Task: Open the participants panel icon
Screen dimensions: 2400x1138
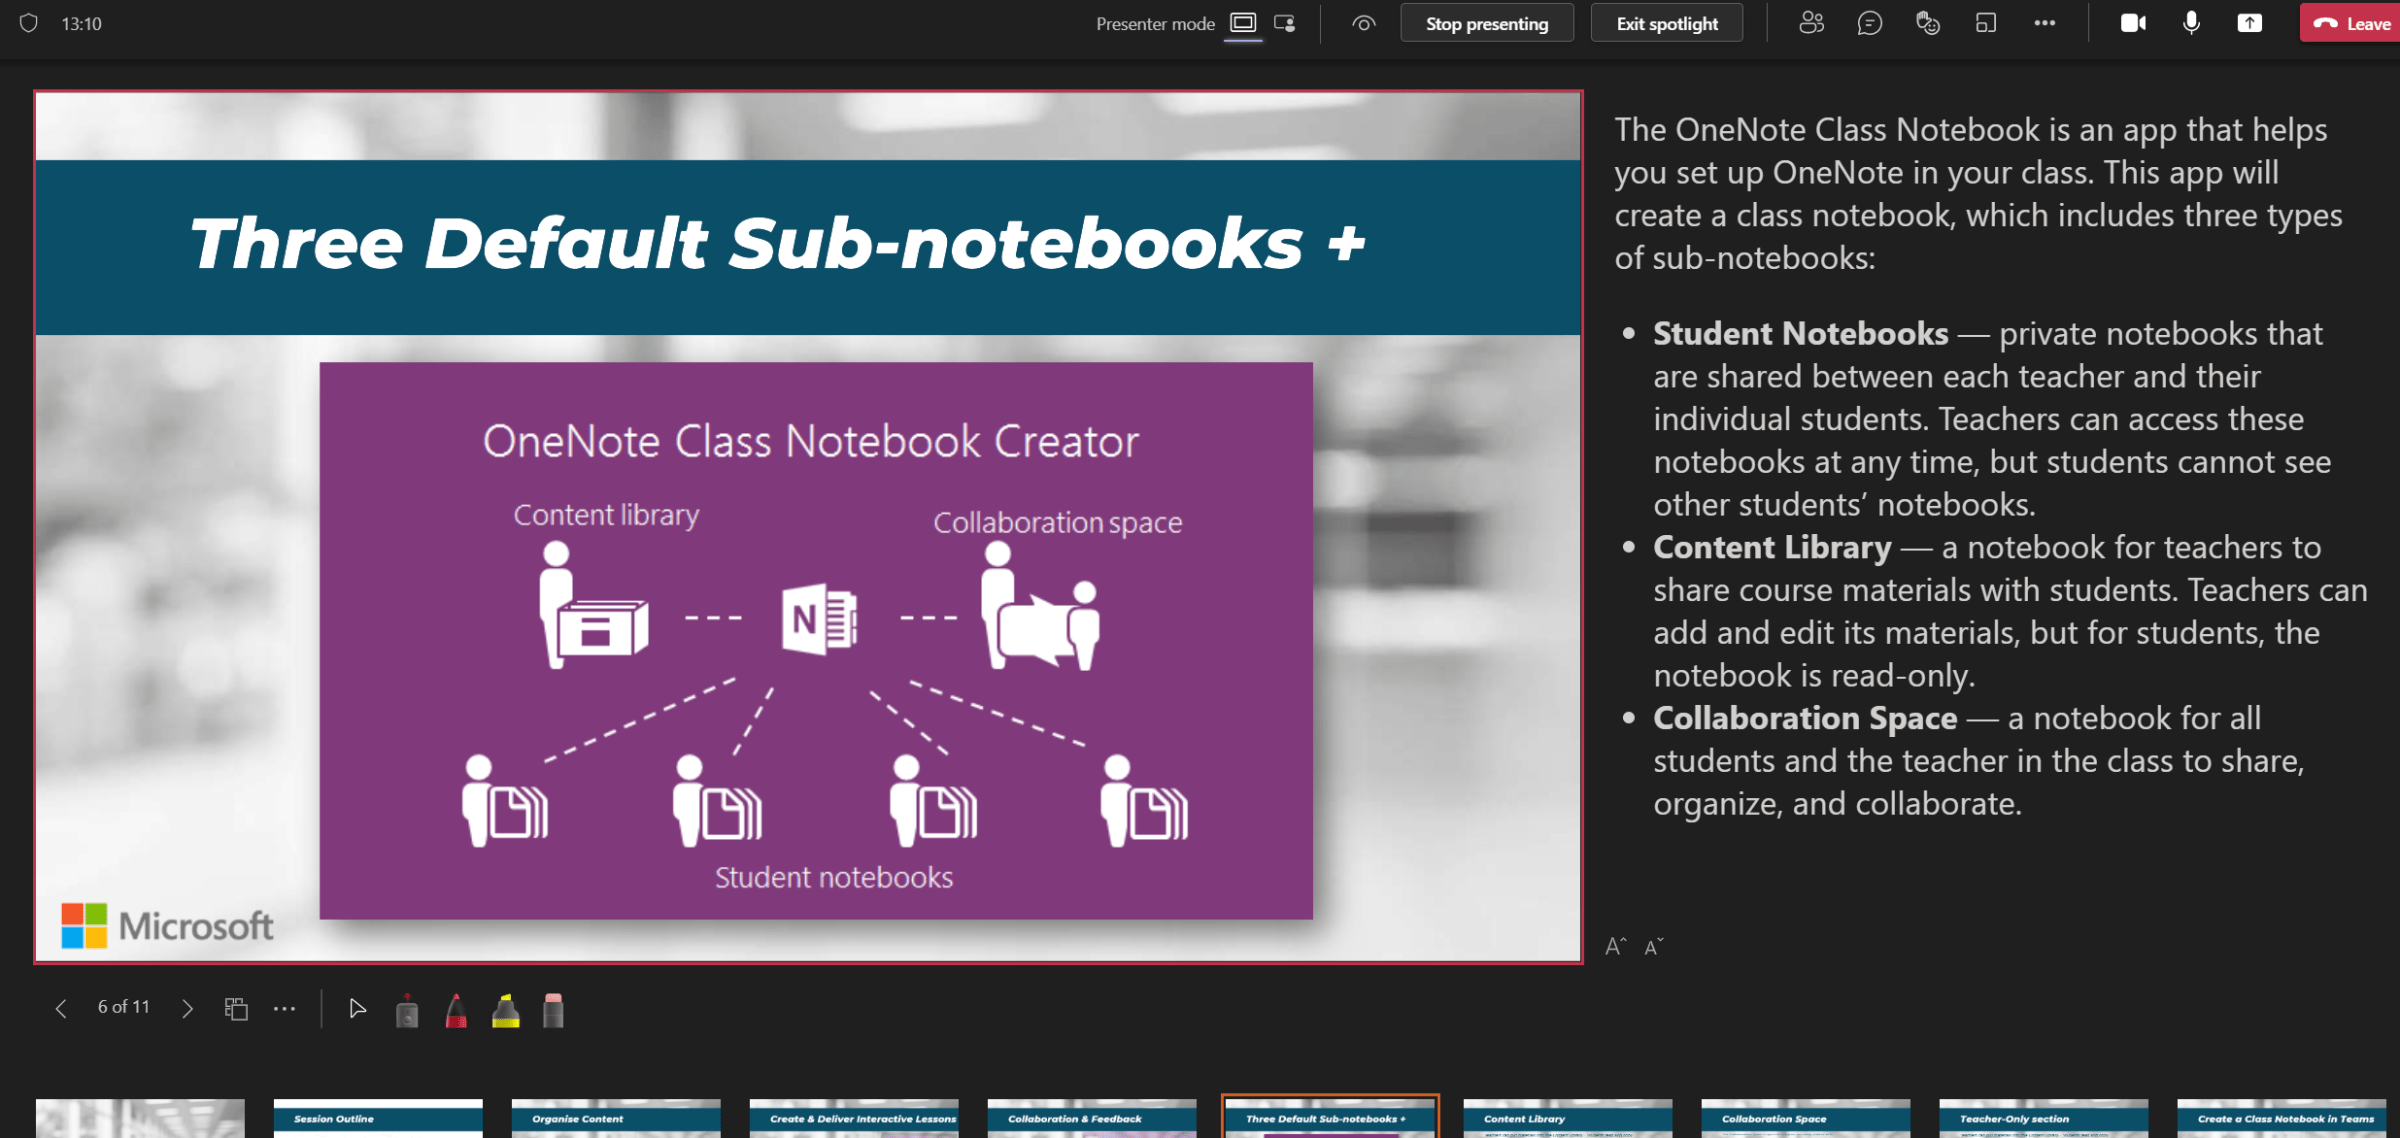Action: [1811, 23]
